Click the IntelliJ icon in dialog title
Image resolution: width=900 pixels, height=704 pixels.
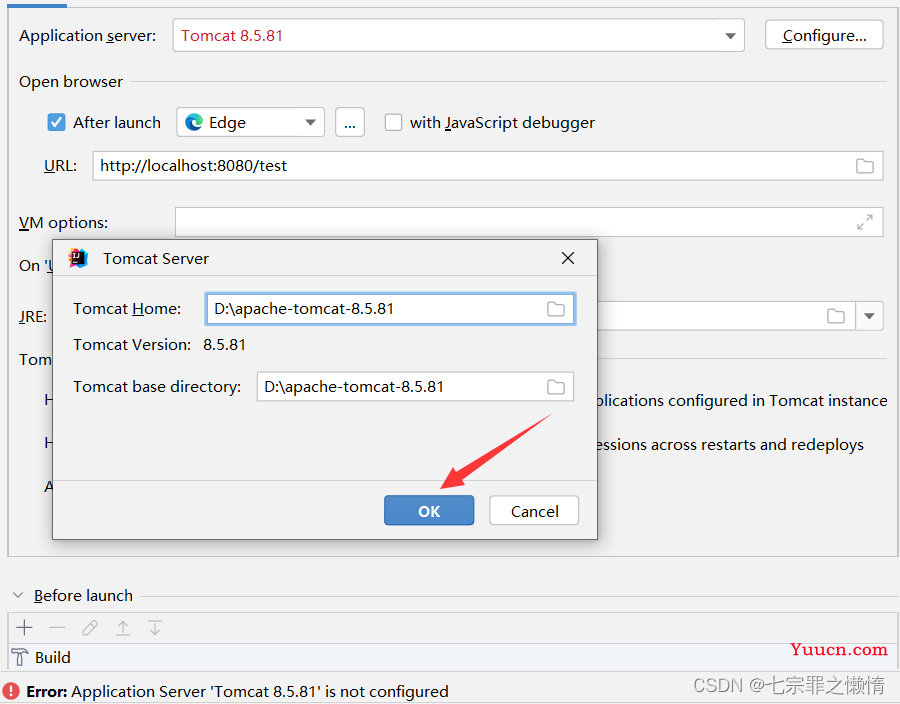coord(78,258)
